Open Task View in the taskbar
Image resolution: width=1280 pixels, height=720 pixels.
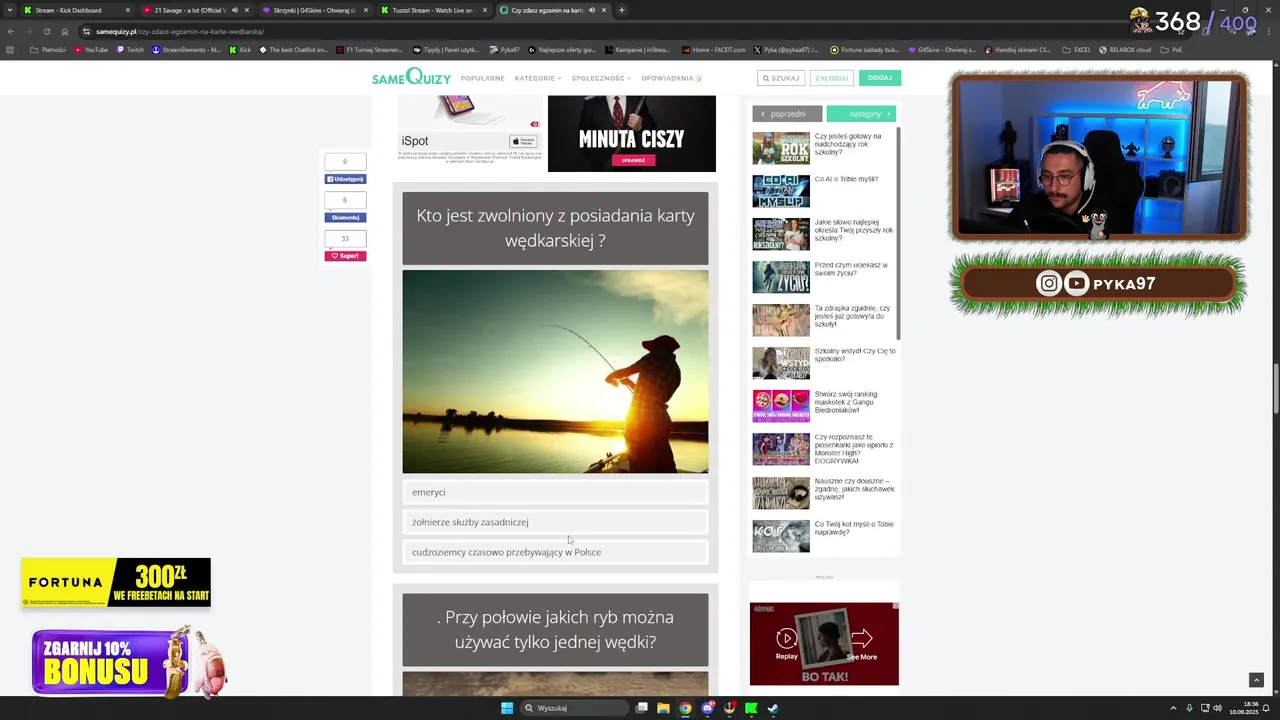tap(642, 708)
